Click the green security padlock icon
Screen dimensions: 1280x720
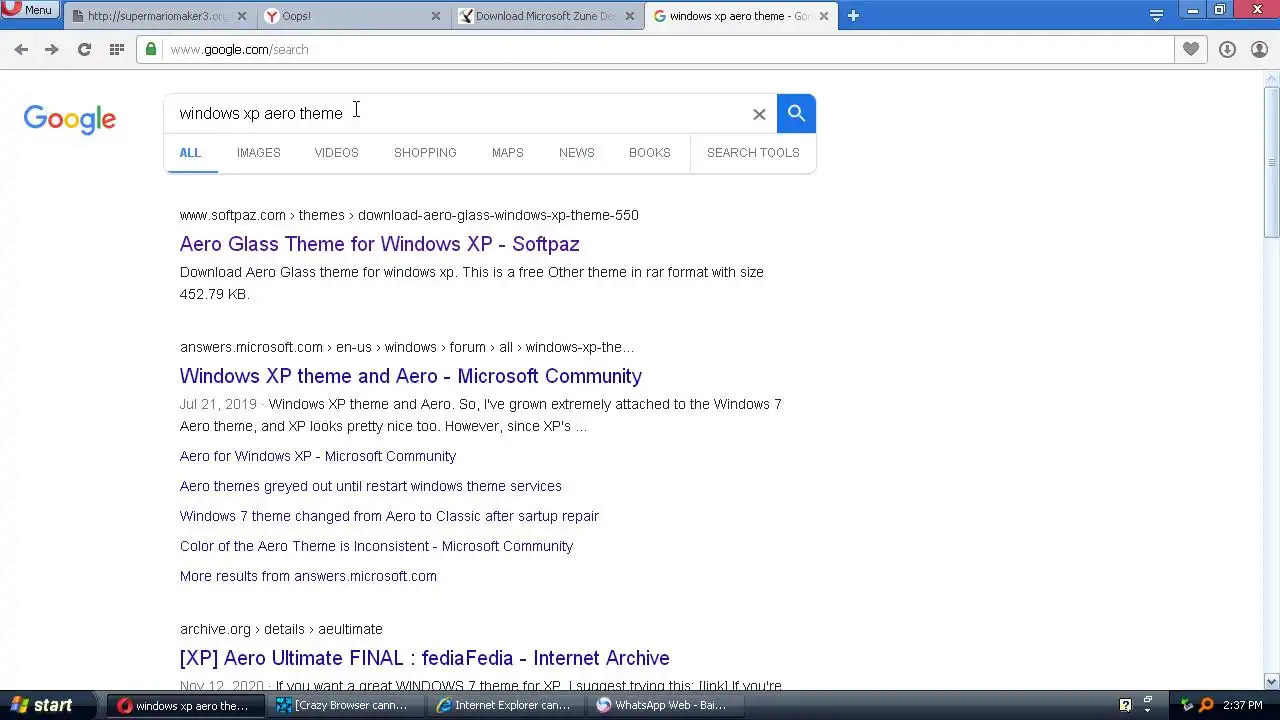[151, 49]
